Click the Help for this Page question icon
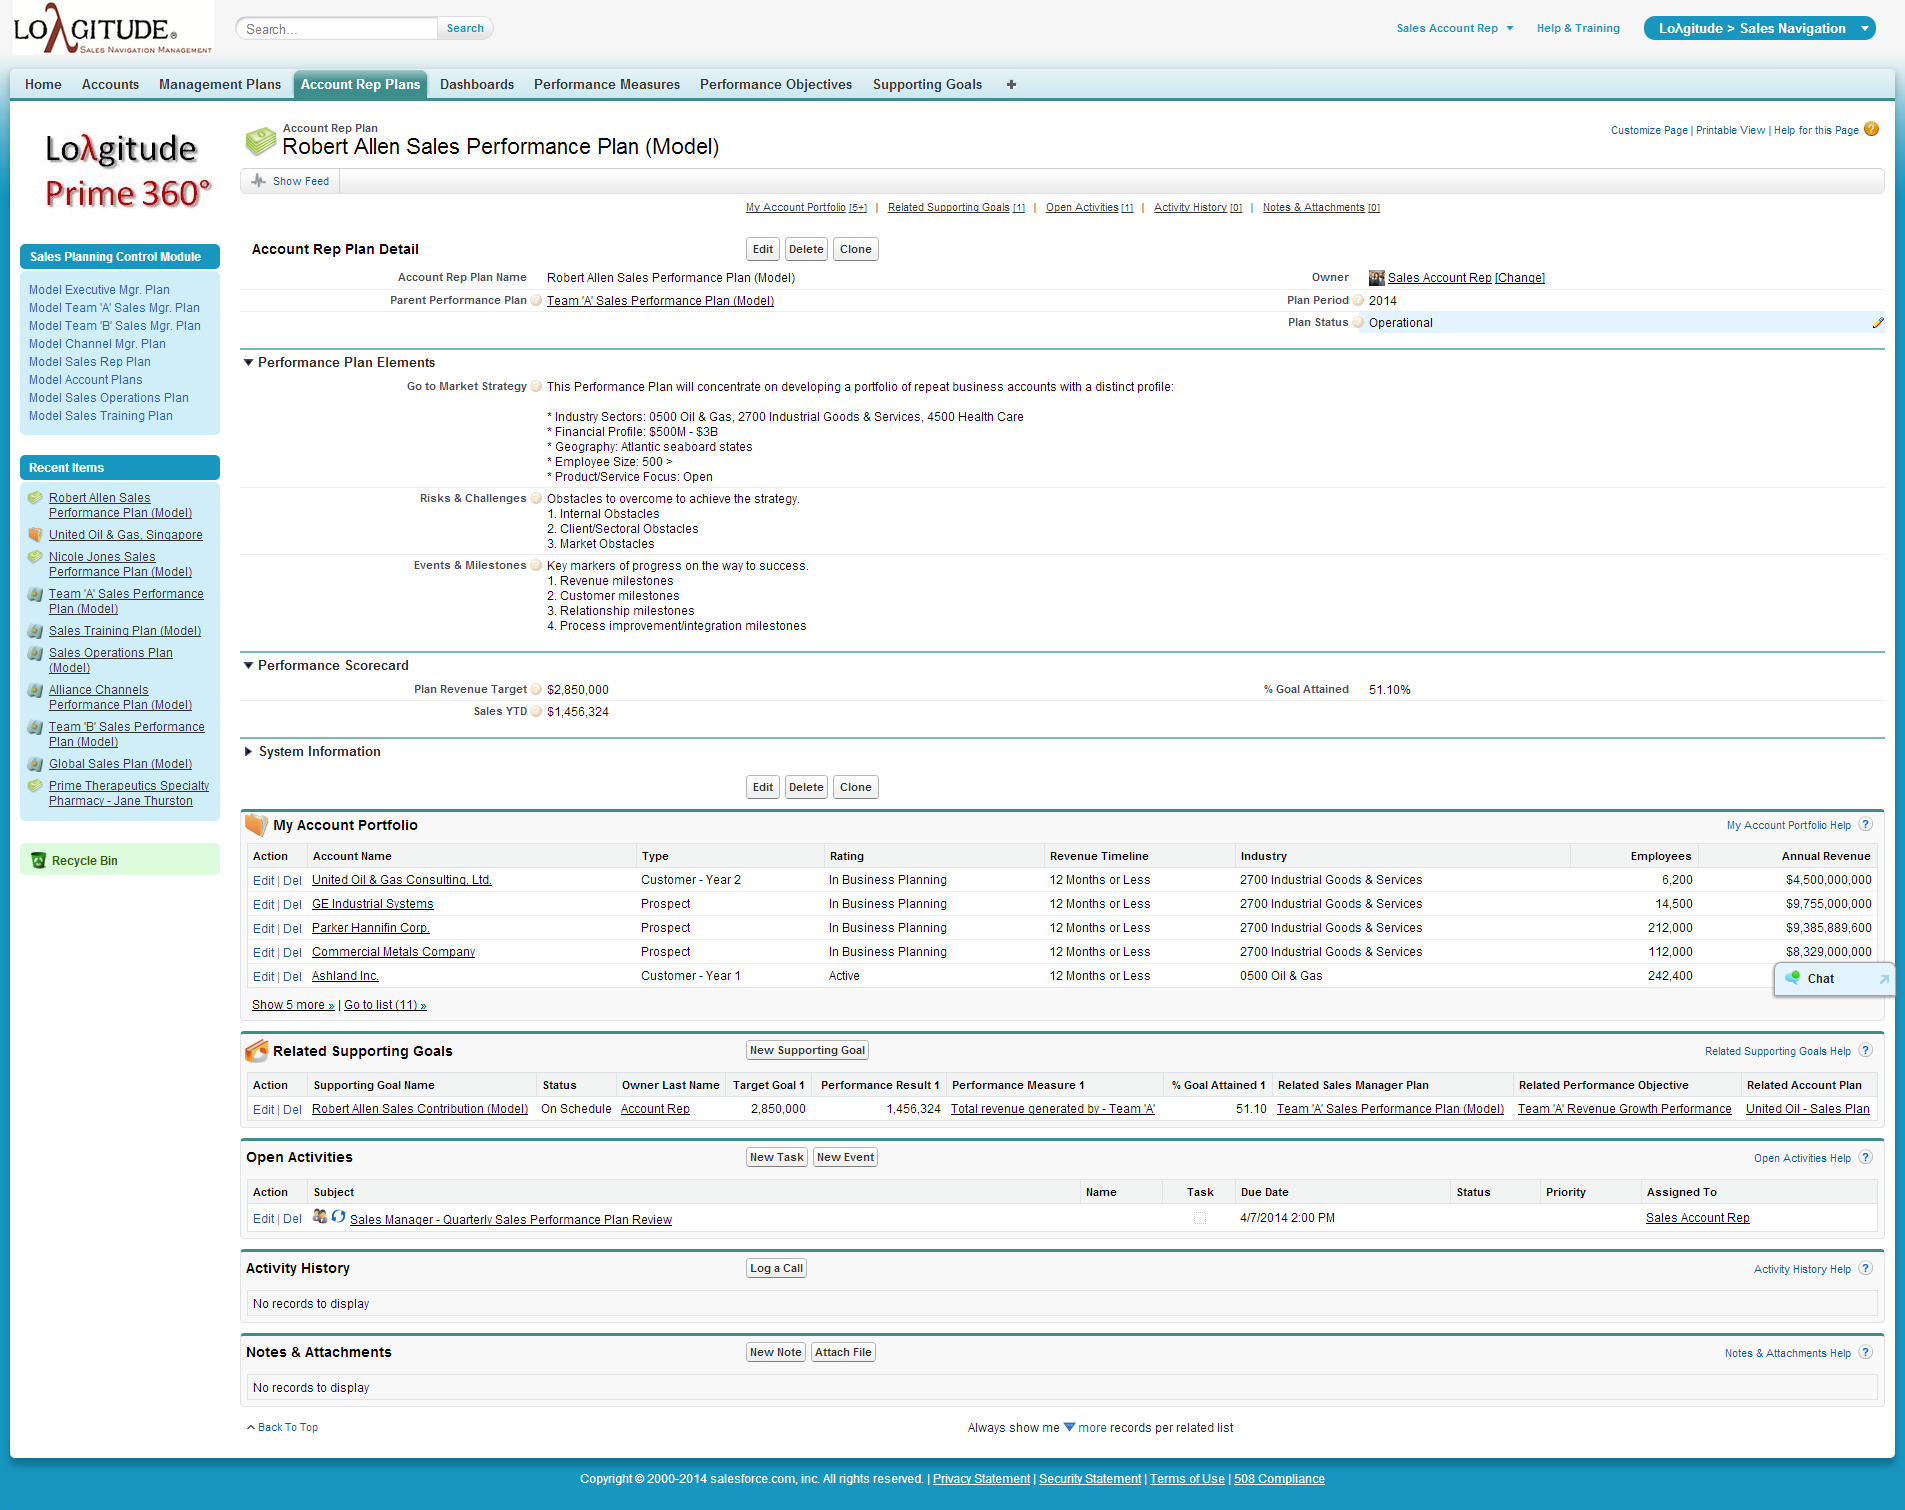This screenshot has width=1905, height=1510. click(1871, 129)
